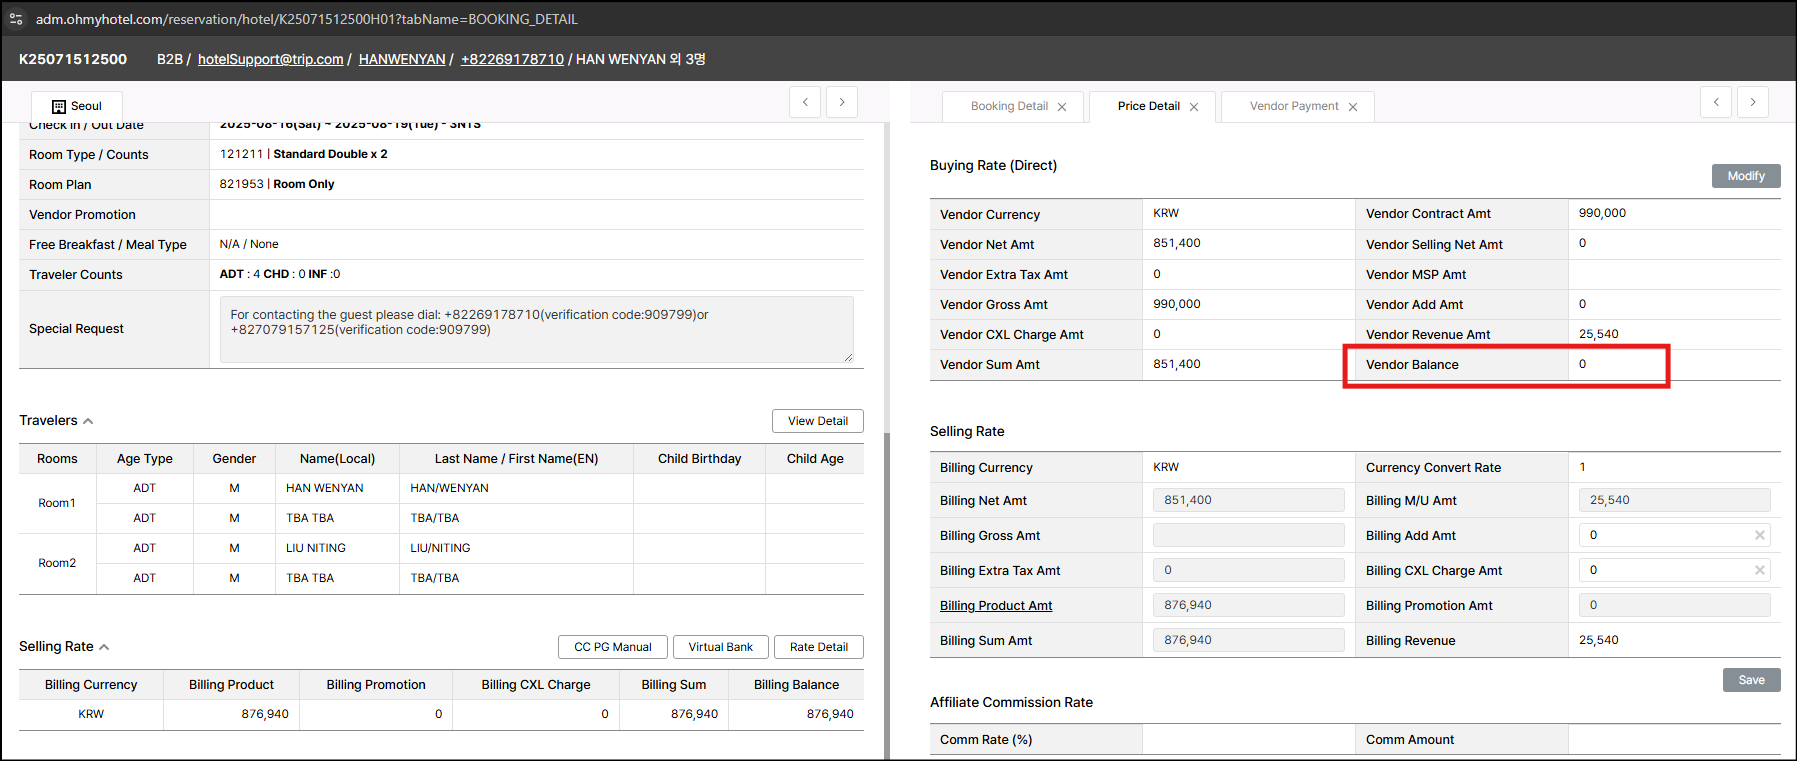Clear the Billing Add Amt field
The image size is (1797, 761).
(x=1759, y=535)
